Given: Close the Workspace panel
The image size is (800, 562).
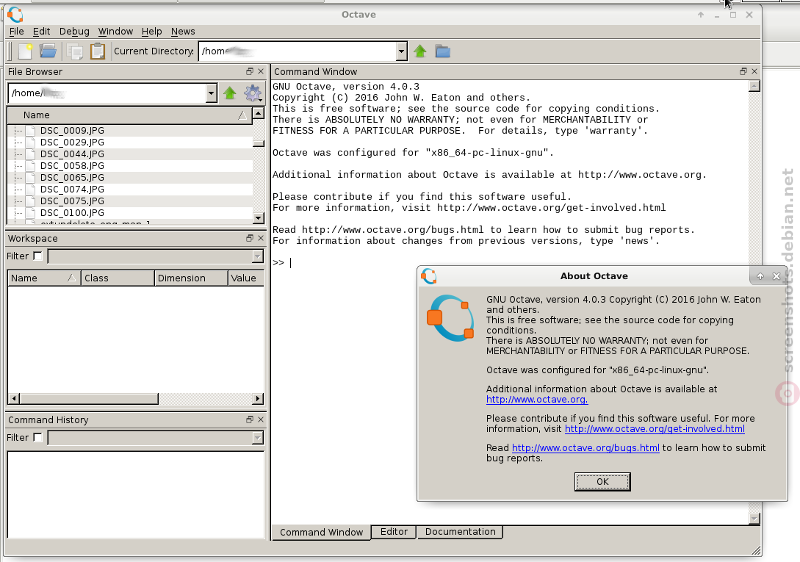Looking at the screenshot, I should pyautogui.click(x=261, y=238).
